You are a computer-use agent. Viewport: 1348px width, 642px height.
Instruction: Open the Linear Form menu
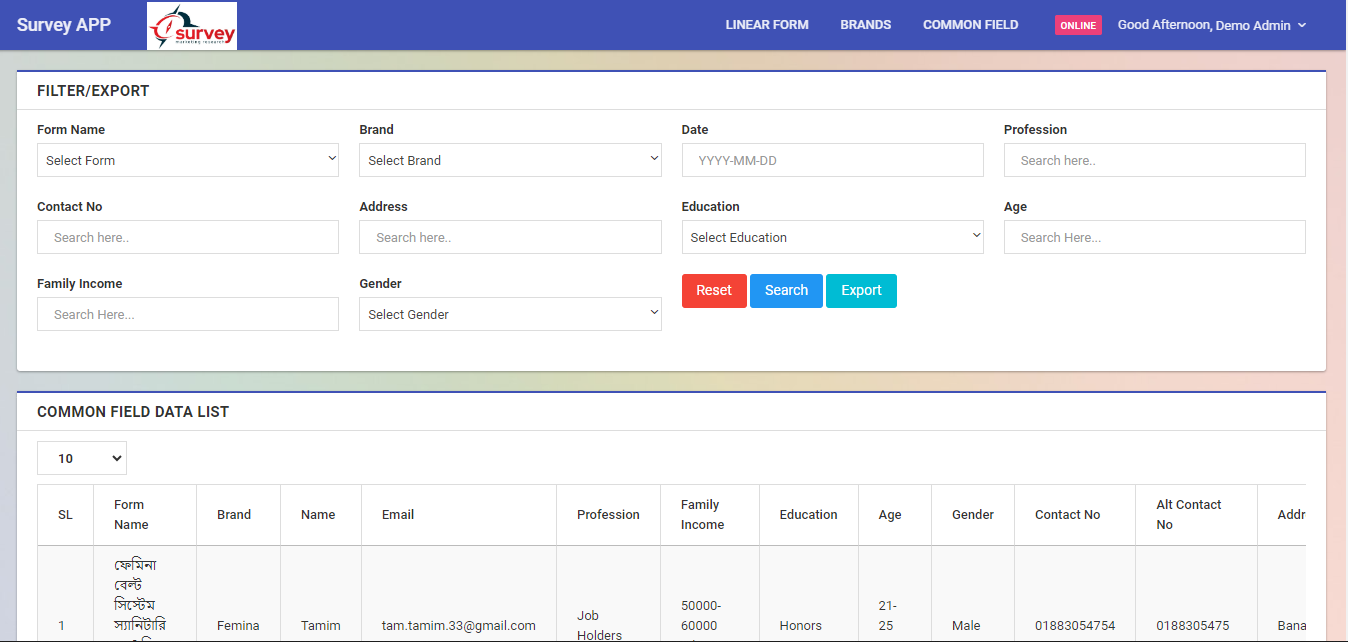[767, 25]
